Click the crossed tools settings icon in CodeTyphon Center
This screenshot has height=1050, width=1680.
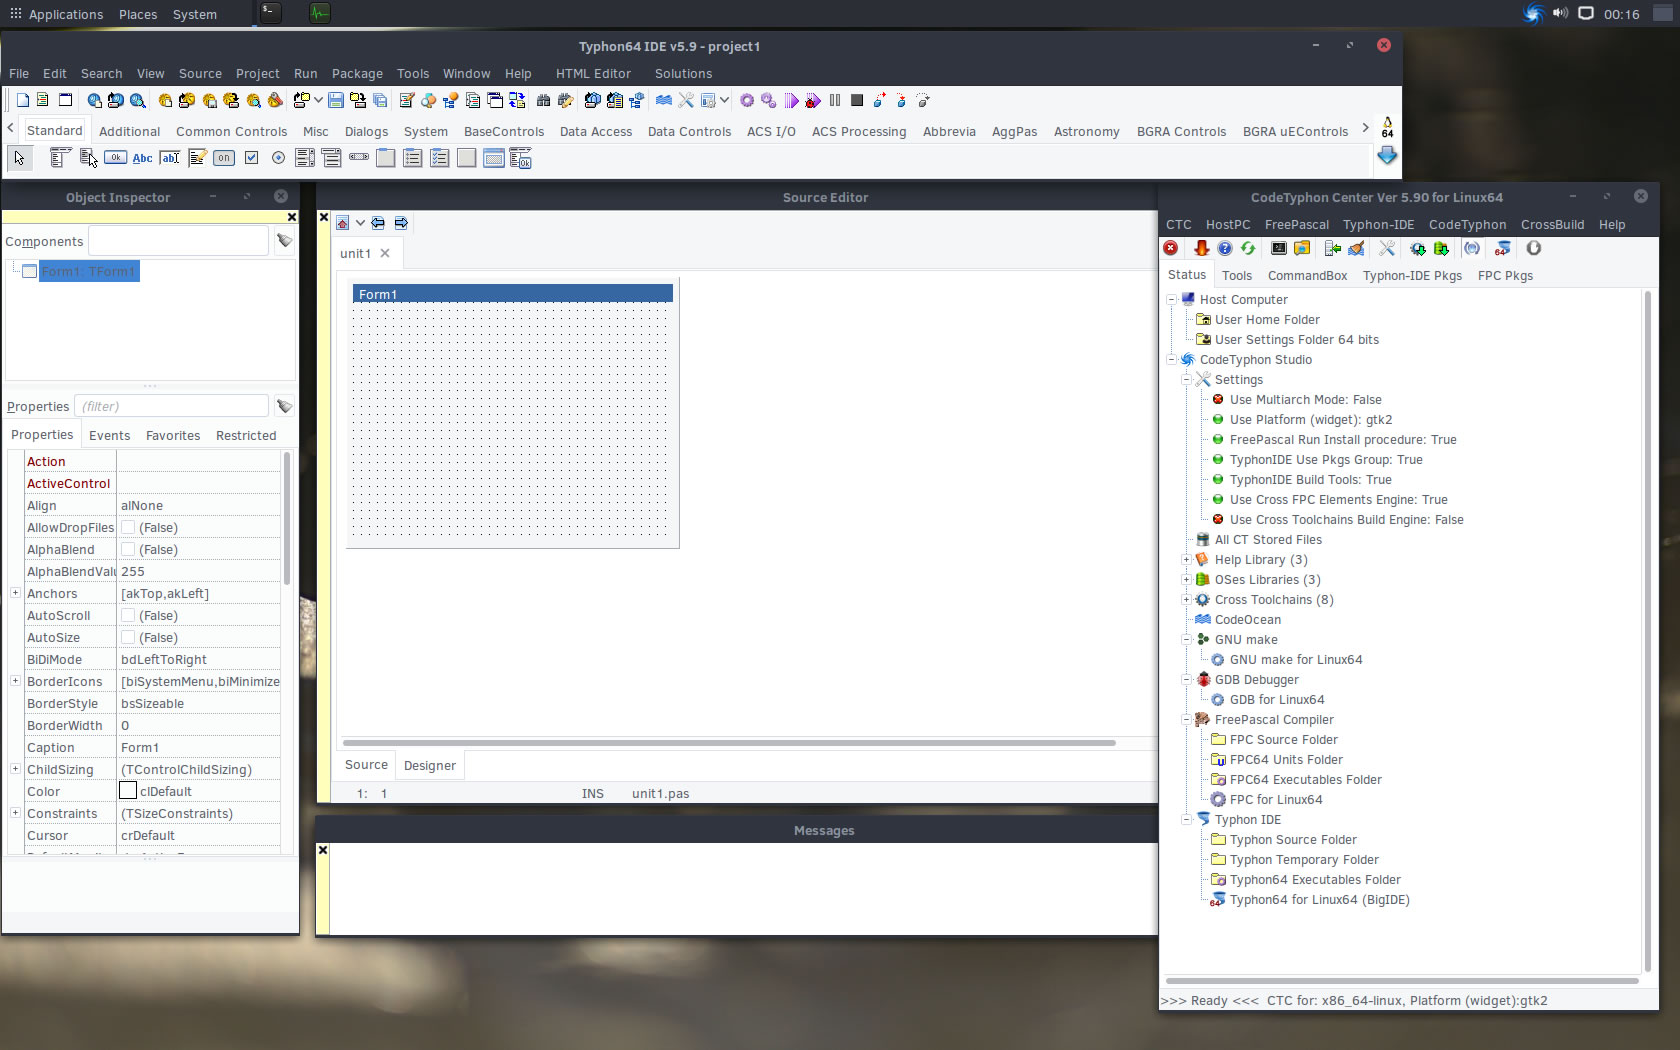tap(1387, 248)
